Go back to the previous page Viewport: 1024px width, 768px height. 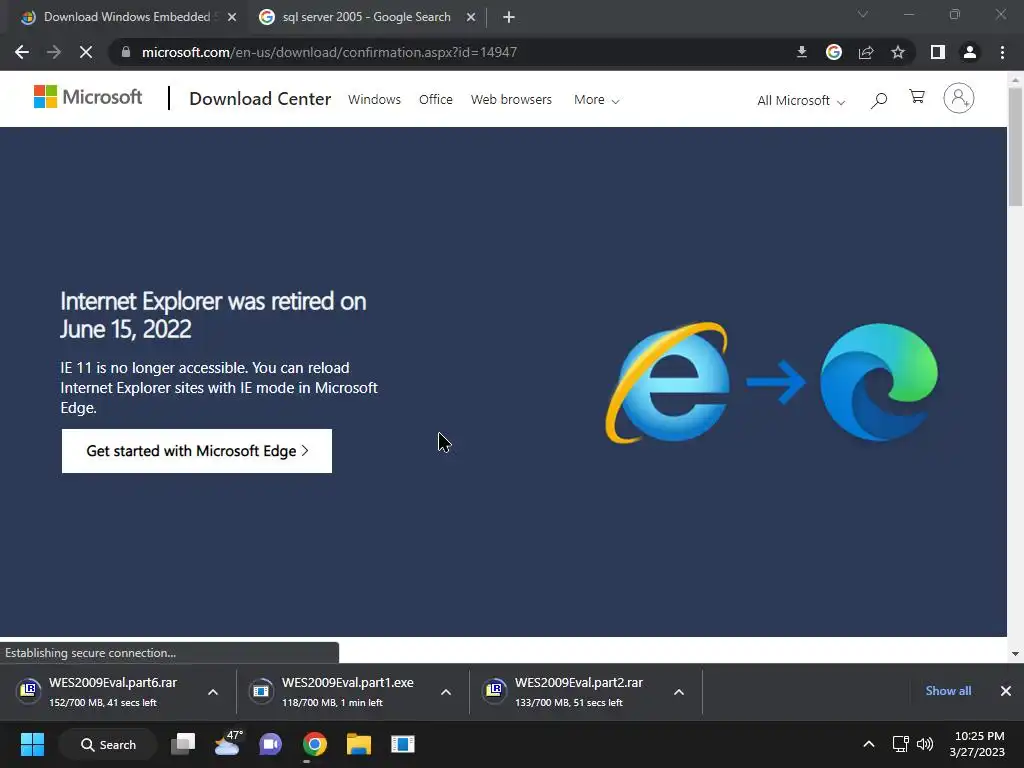point(22,52)
